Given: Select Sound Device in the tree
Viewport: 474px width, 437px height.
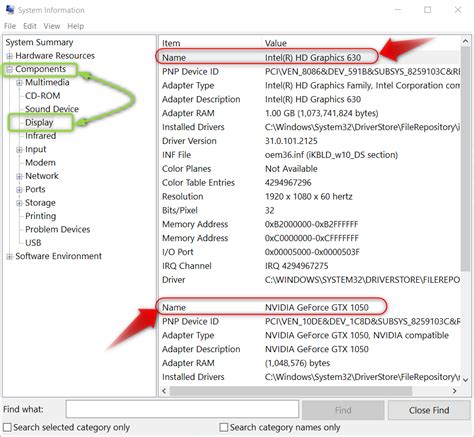Looking at the screenshot, I should pyautogui.click(x=52, y=109).
